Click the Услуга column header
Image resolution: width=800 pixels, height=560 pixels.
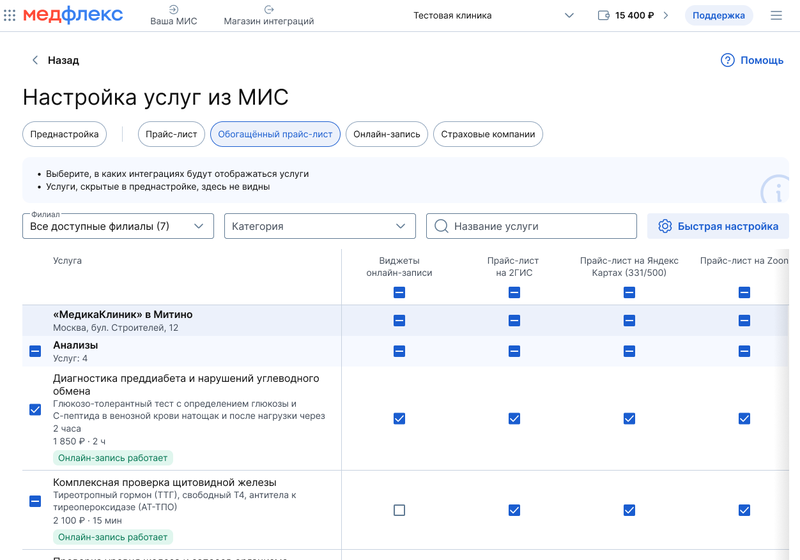pos(67,260)
